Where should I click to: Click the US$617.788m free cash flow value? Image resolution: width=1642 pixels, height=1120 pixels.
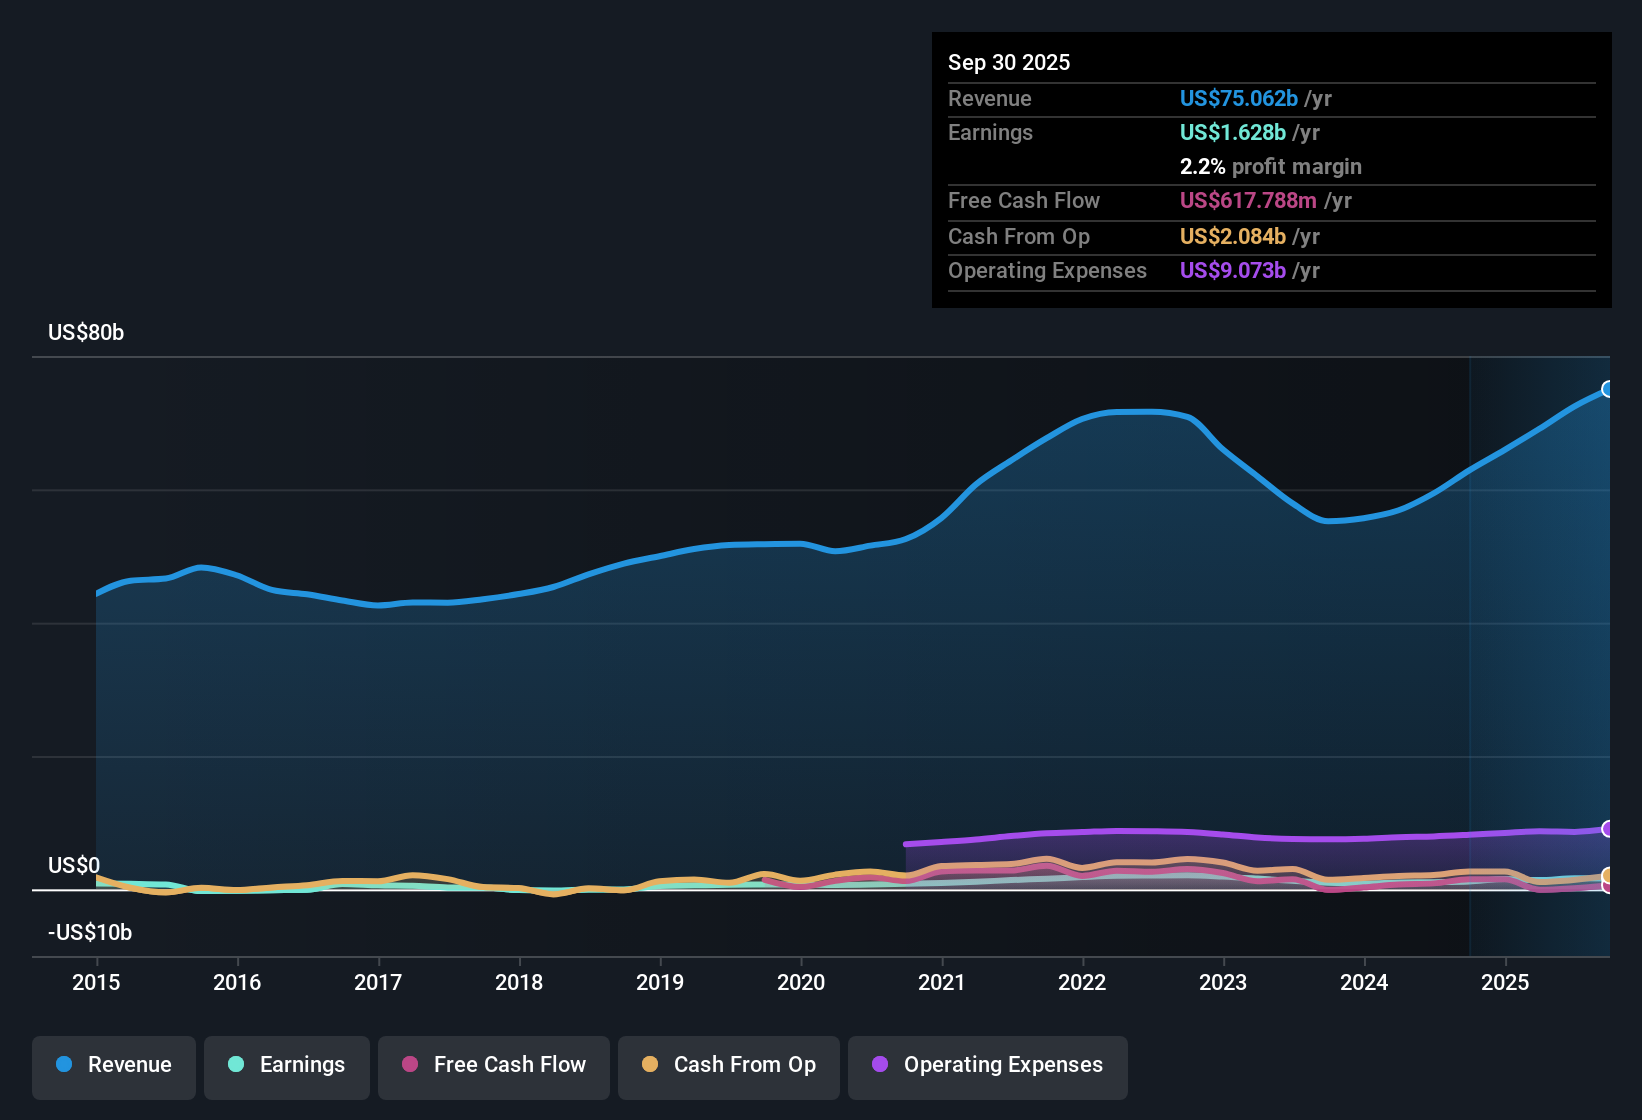pyautogui.click(x=1247, y=201)
